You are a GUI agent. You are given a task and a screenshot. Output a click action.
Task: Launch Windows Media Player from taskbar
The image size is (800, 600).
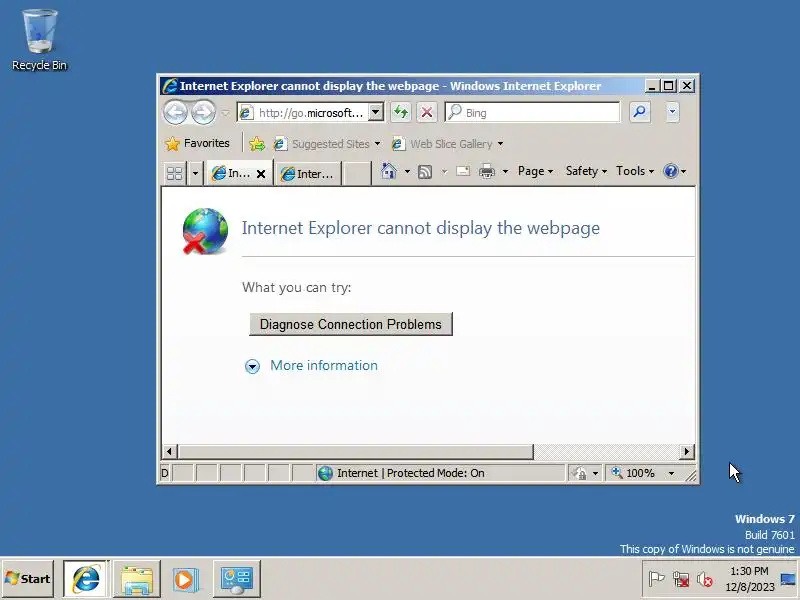(185, 579)
